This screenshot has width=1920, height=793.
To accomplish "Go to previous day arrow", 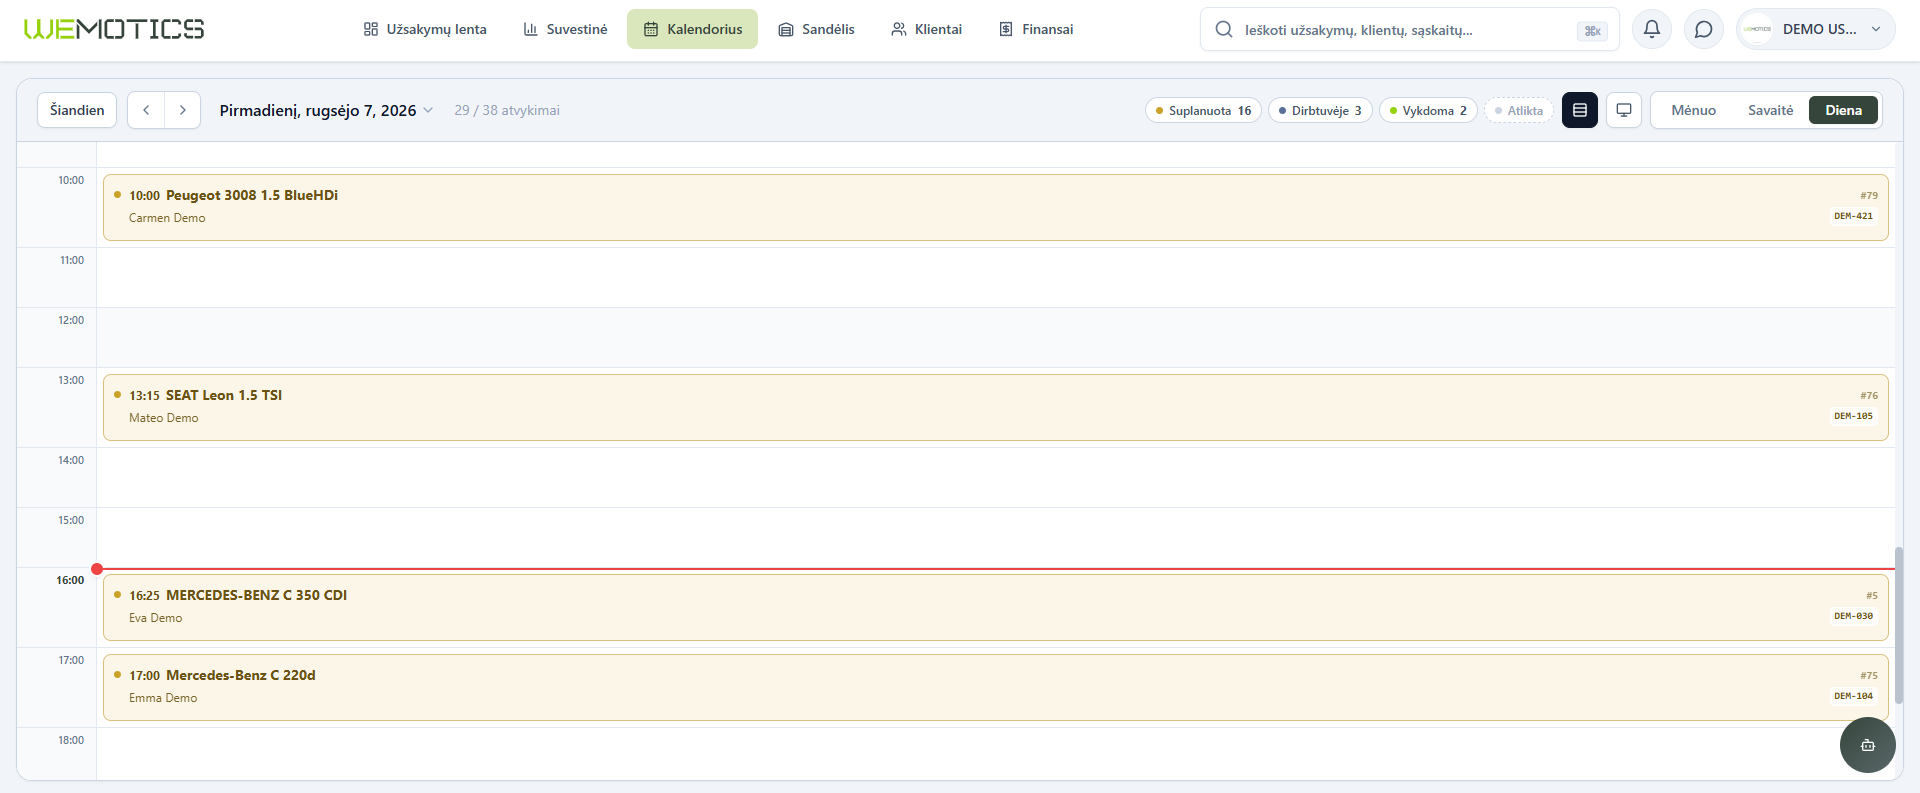I will coord(146,110).
